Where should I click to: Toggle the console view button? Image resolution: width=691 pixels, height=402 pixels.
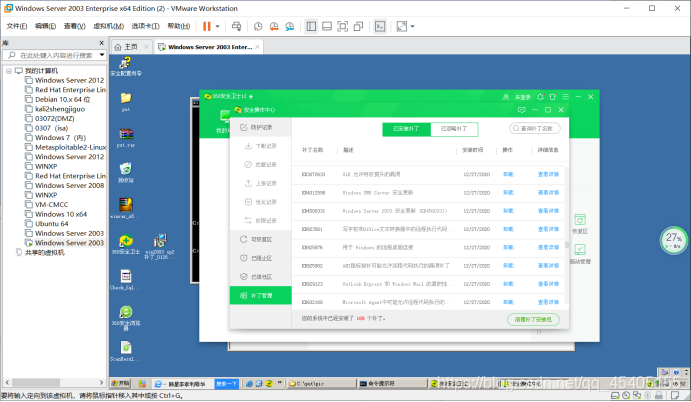[x=379, y=26]
